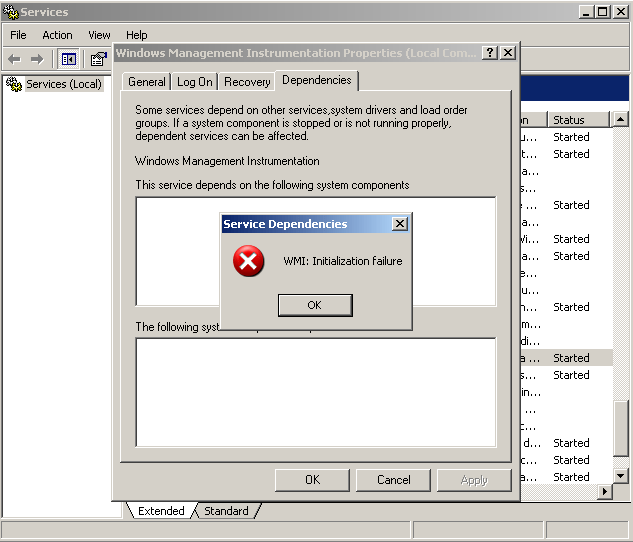This screenshot has height=542, width=633.
Task: Click 'Started' in the highlighted services row
Action: [571, 358]
